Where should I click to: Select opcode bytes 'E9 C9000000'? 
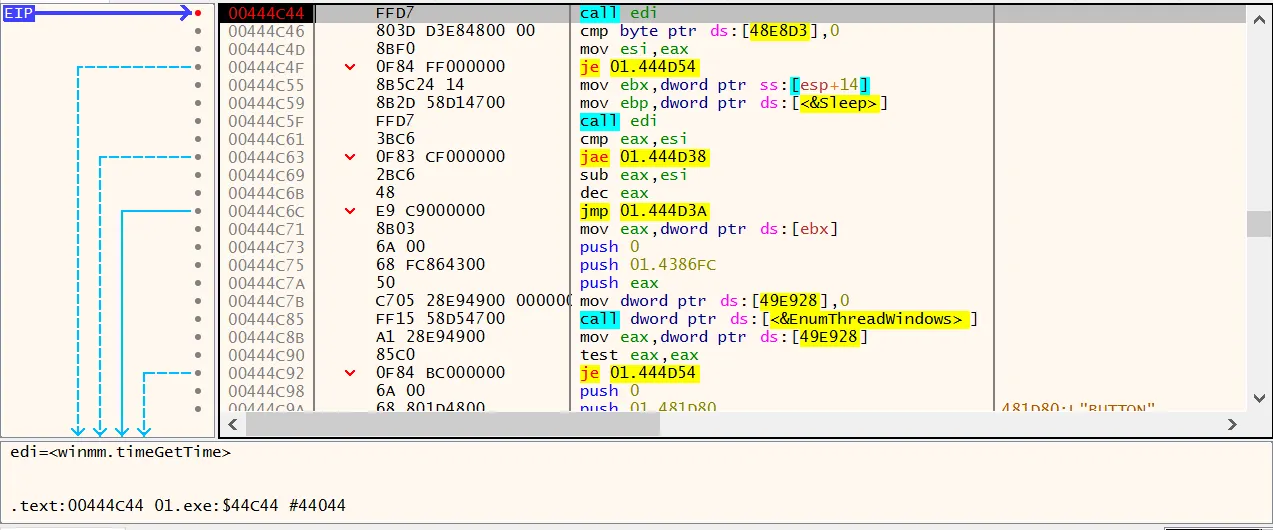click(x=430, y=211)
